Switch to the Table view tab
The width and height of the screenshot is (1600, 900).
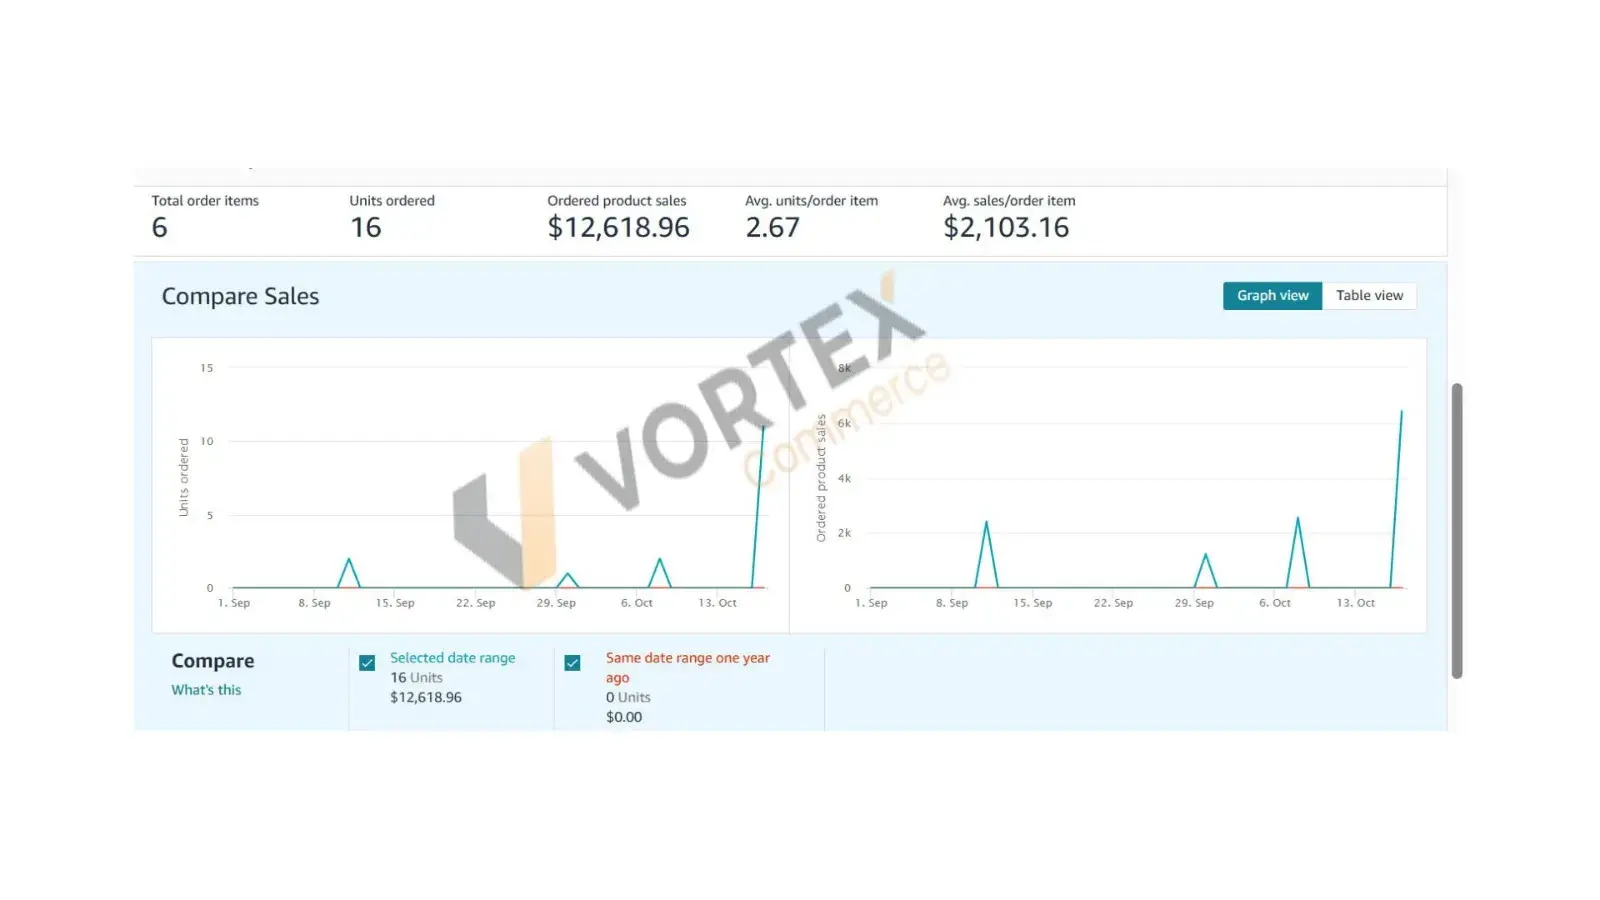[x=1369, y=296]
